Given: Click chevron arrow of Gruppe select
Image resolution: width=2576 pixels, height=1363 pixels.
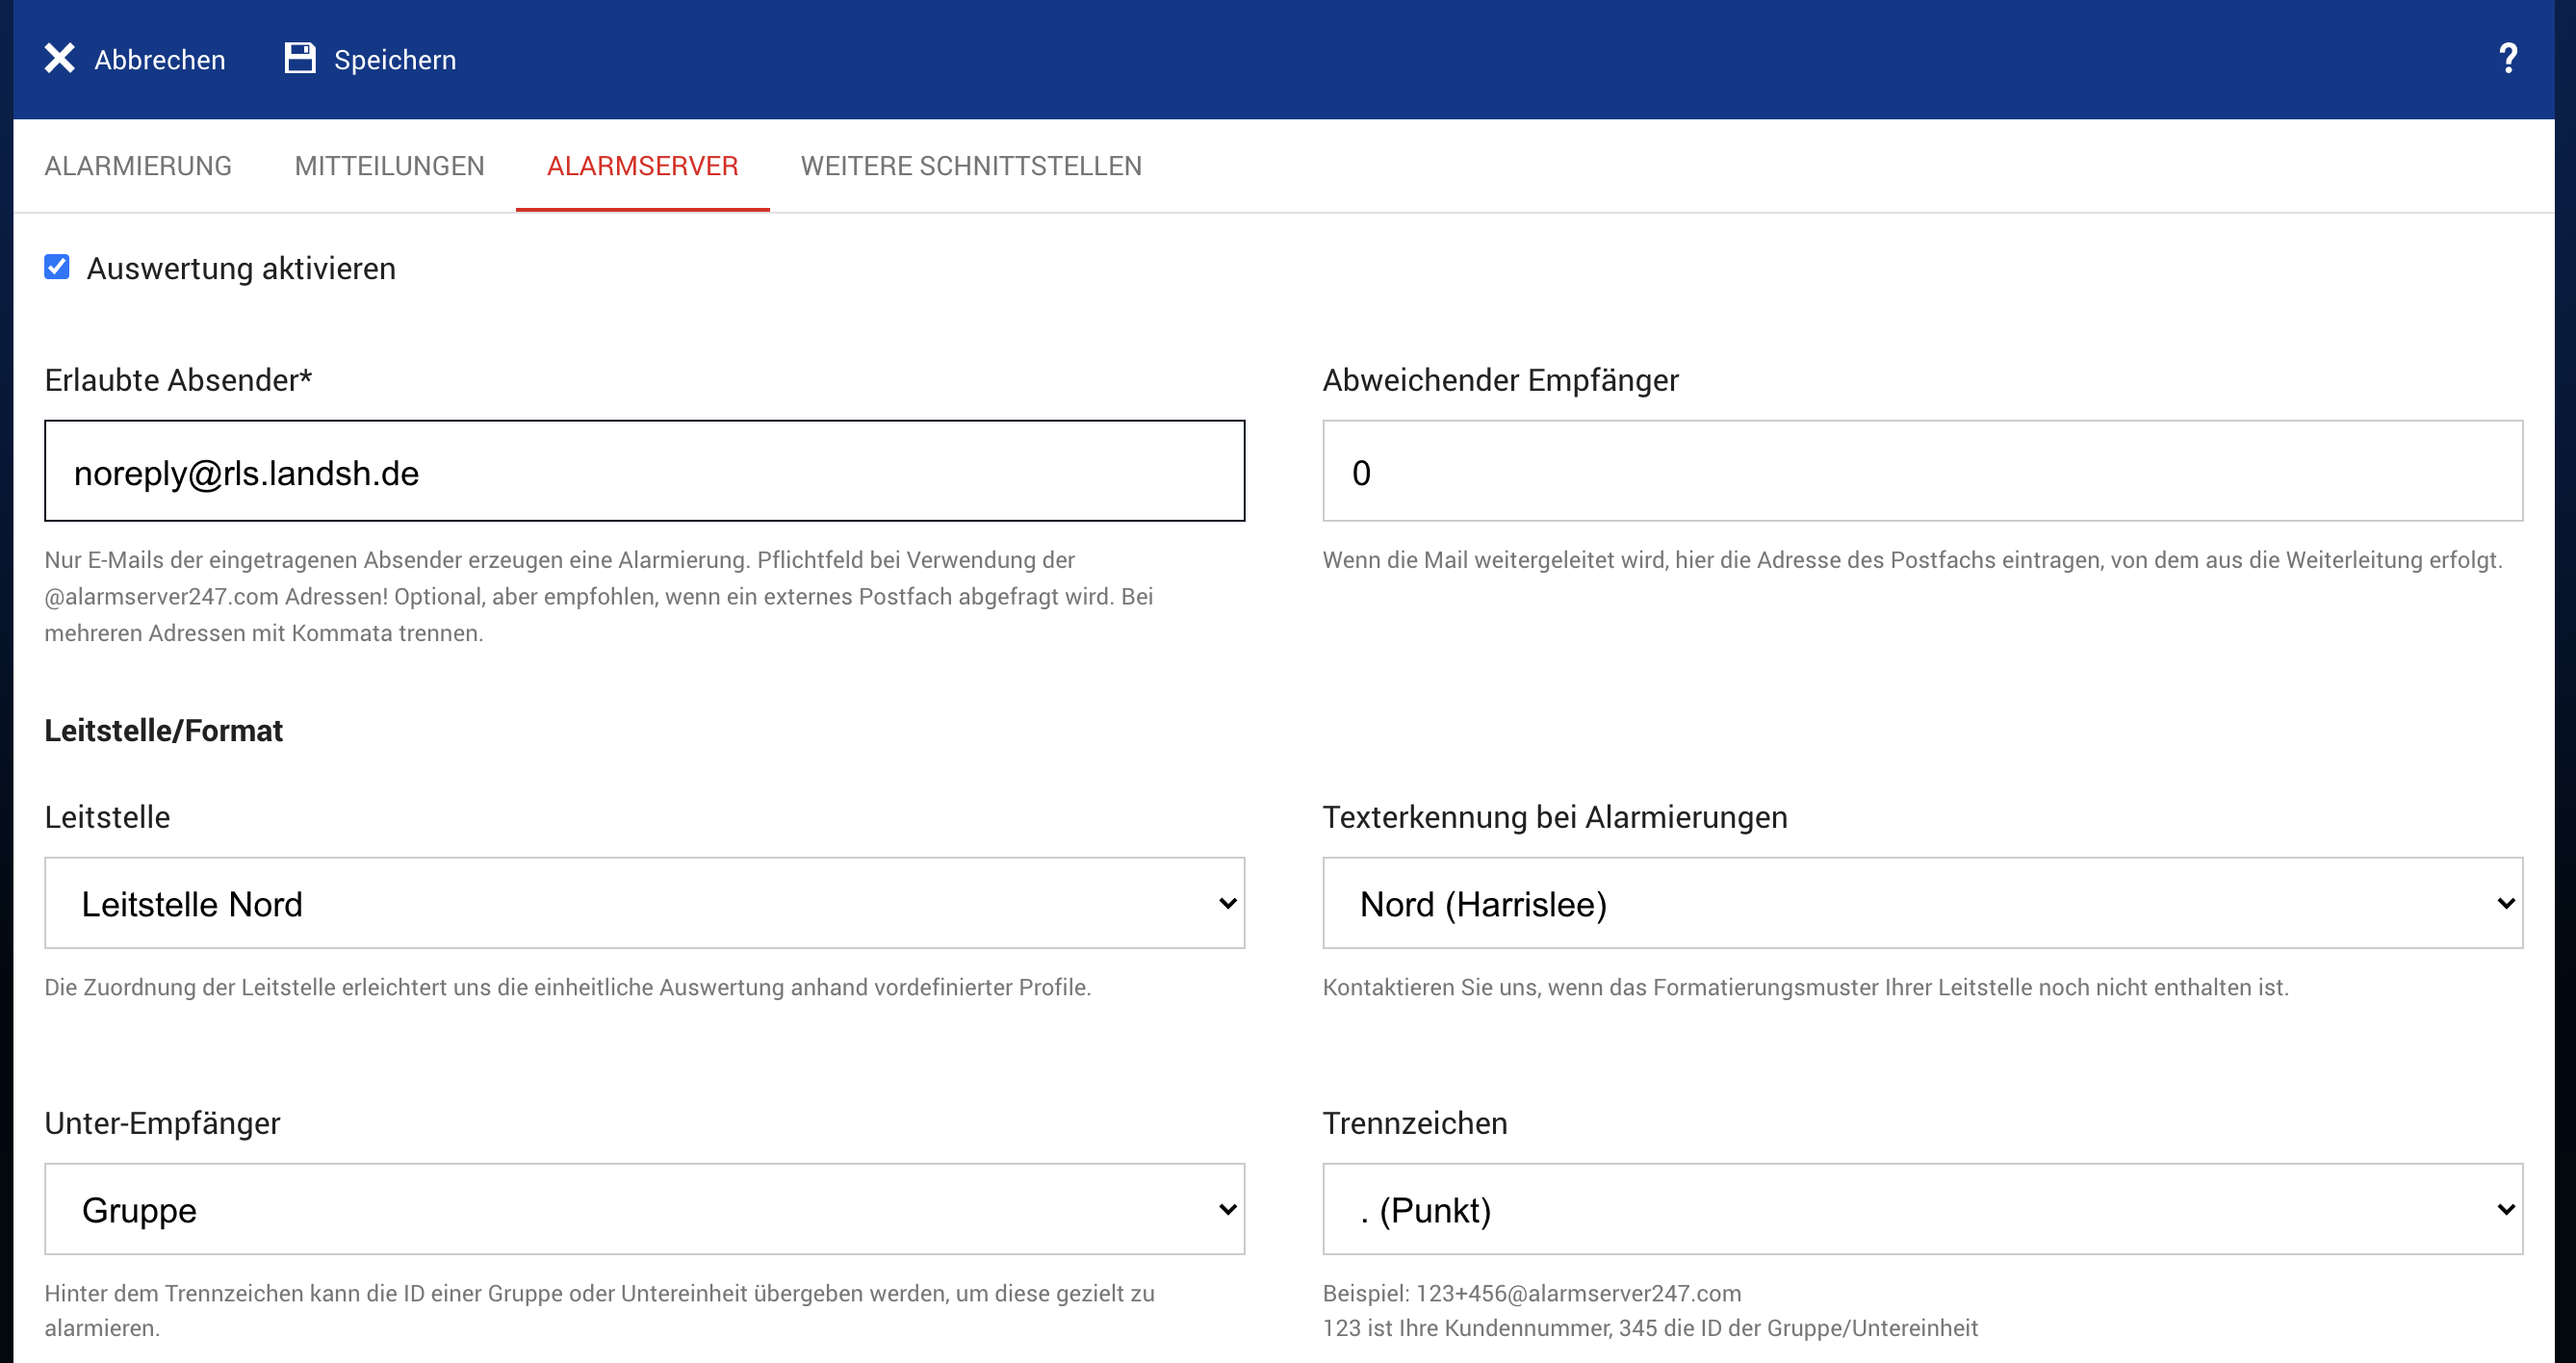Looking at the screenshot, I should click(1228, 1209).
